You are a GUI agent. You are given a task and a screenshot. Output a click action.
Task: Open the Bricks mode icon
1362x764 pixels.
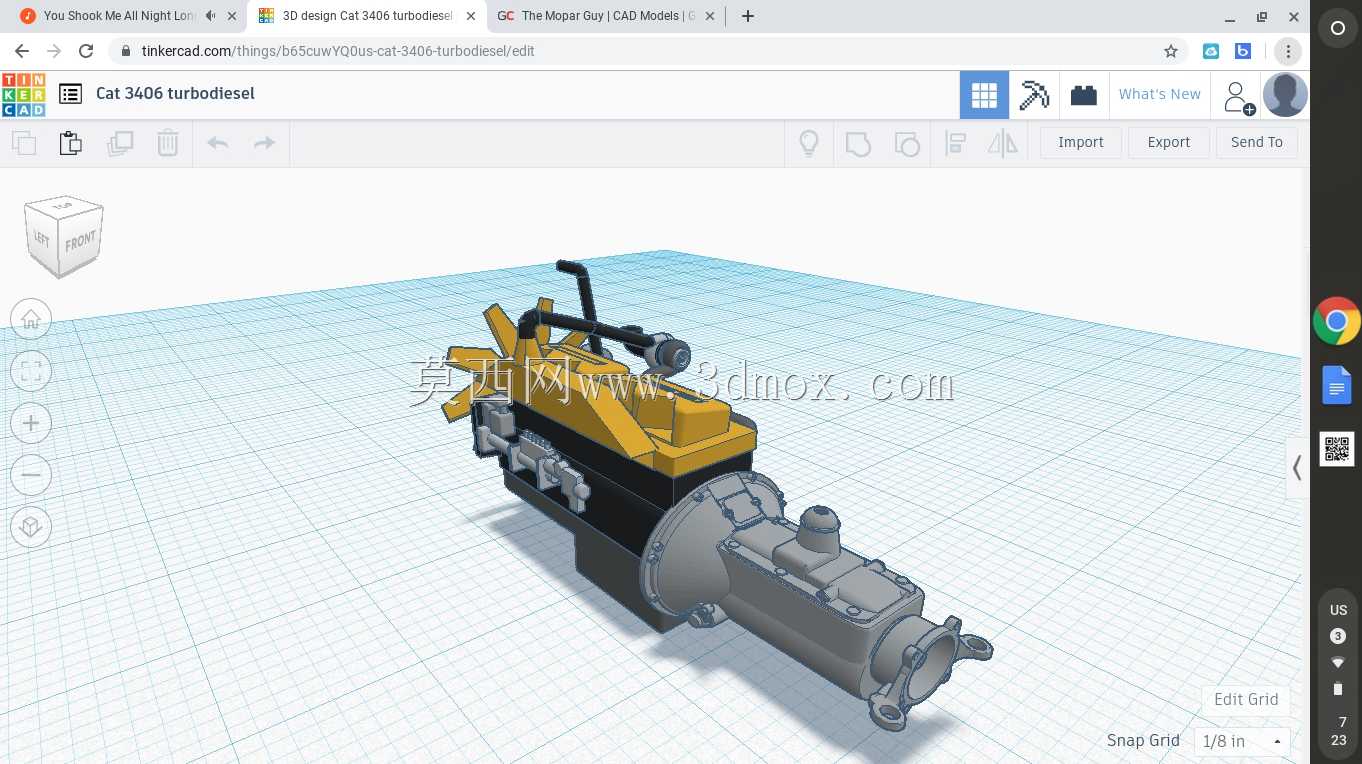click(1084, 95)
